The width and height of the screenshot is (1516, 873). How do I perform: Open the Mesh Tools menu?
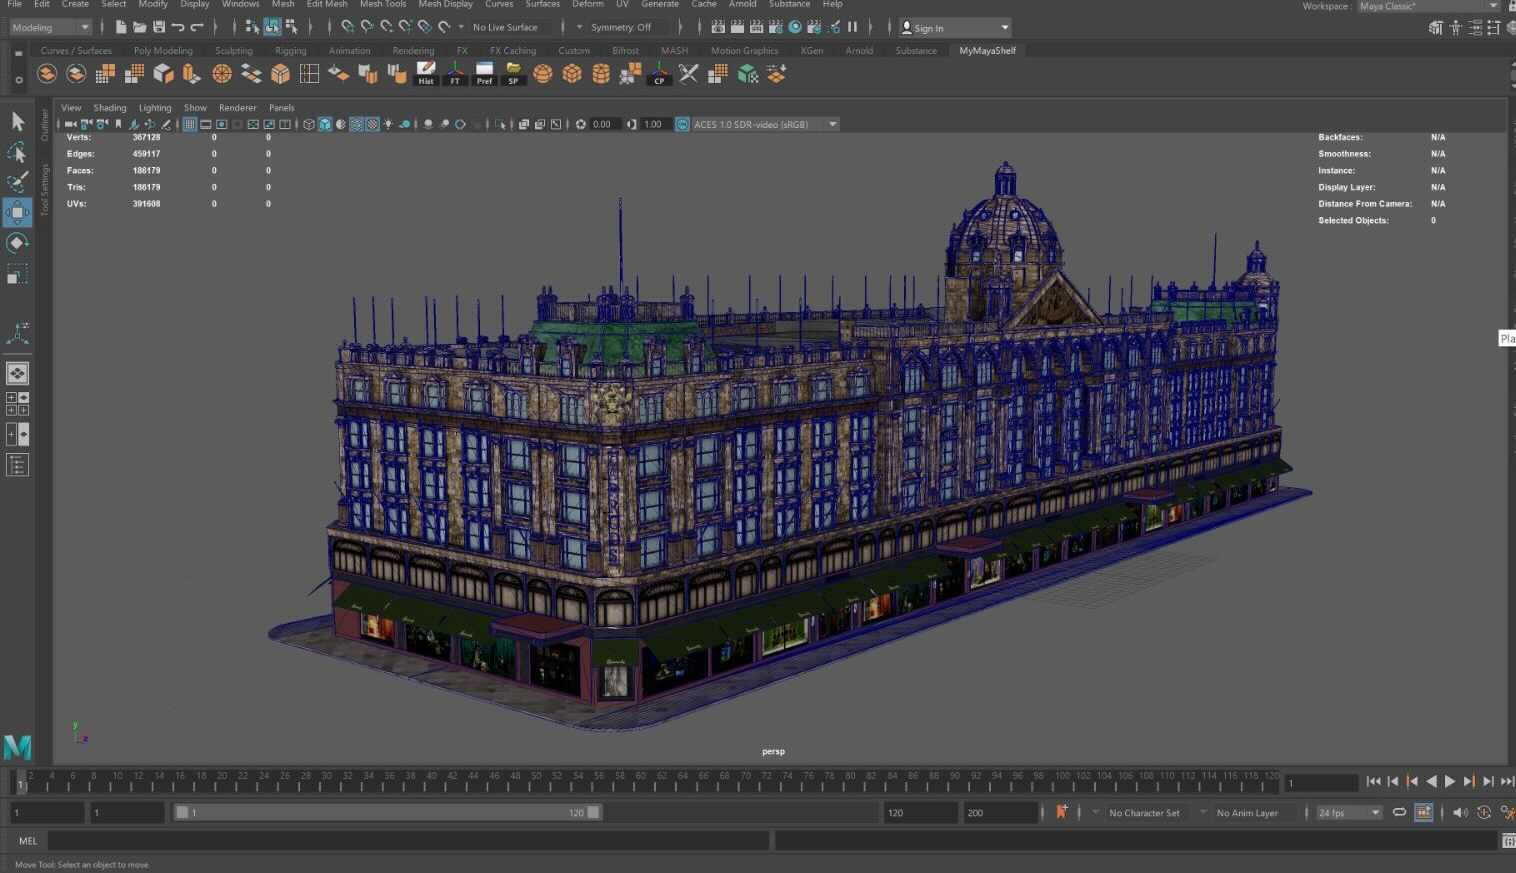point(383,4)
